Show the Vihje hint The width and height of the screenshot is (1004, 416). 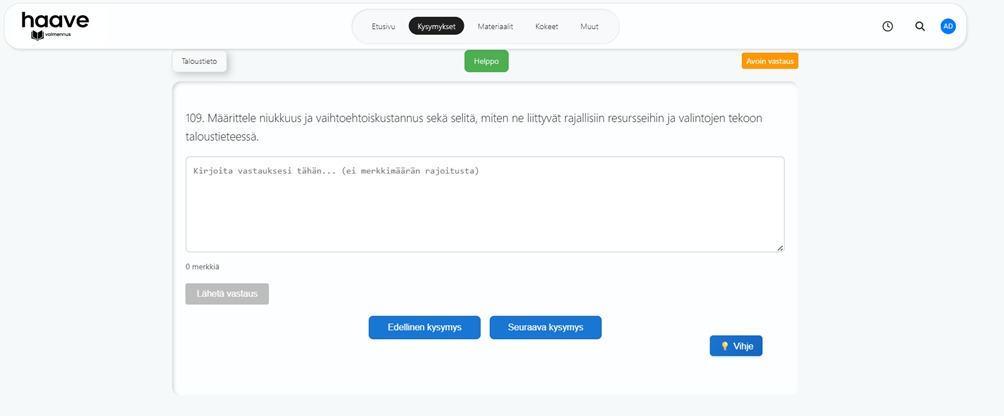coord(736,346)
